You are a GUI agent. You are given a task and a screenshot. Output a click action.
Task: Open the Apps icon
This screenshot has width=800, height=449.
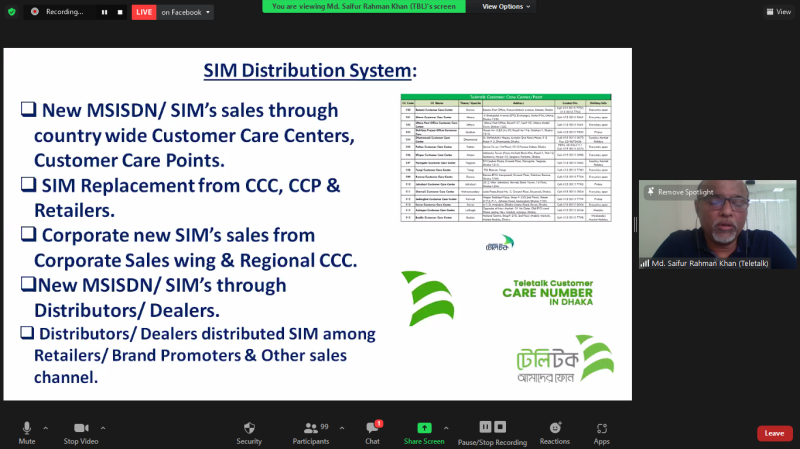[x=601, y=428]
